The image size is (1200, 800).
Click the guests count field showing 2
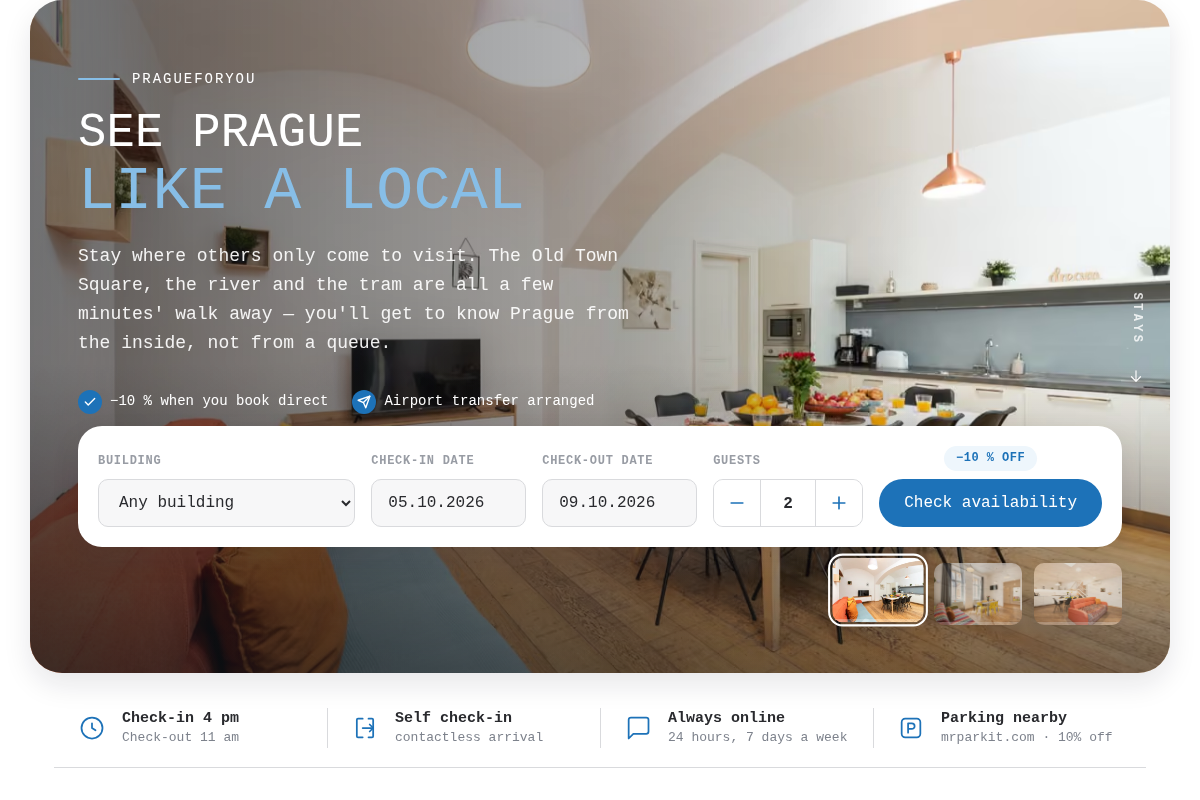pos(788,503)
